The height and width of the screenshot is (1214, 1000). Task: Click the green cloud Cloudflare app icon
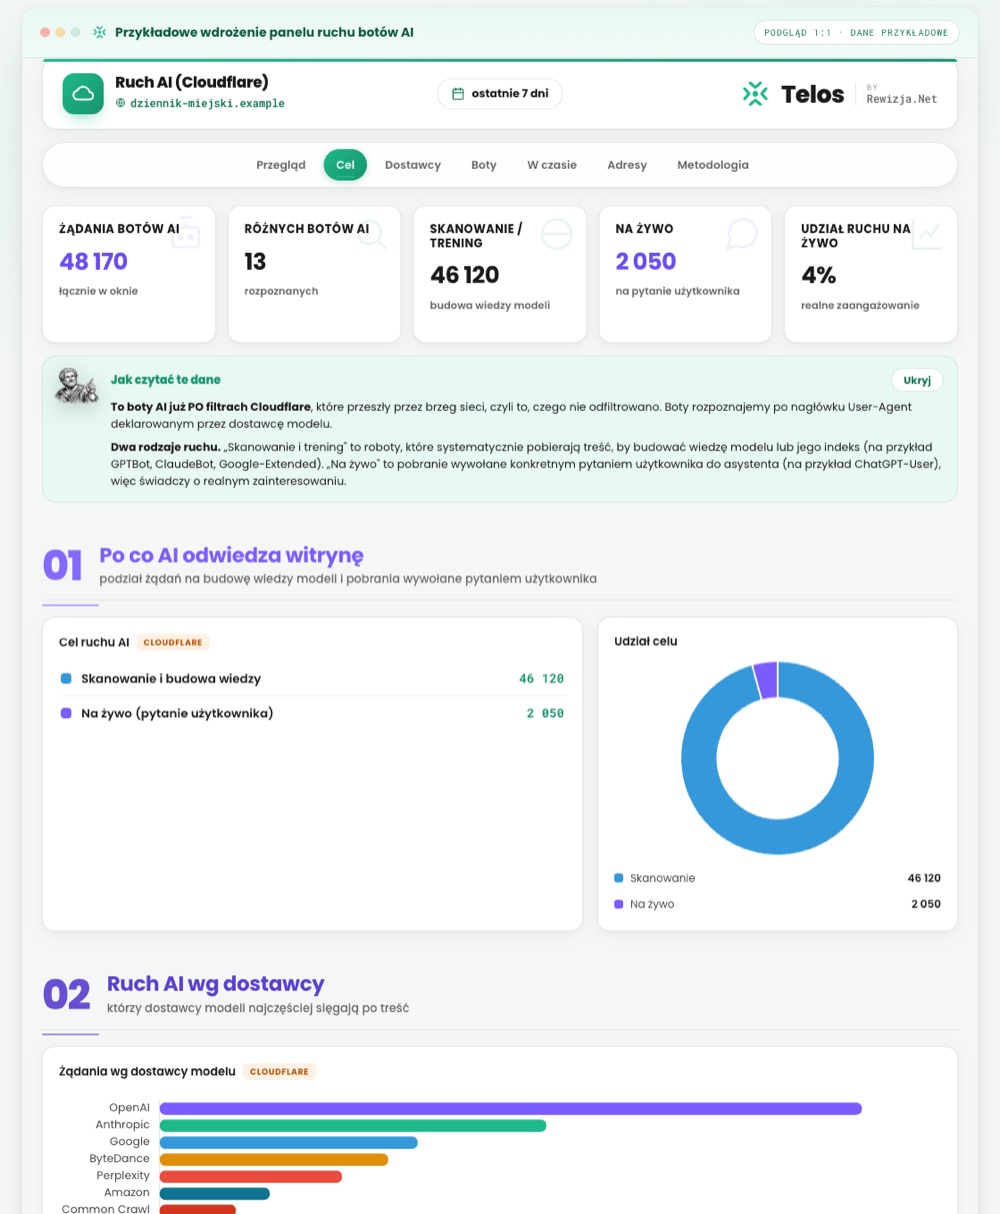83,94
